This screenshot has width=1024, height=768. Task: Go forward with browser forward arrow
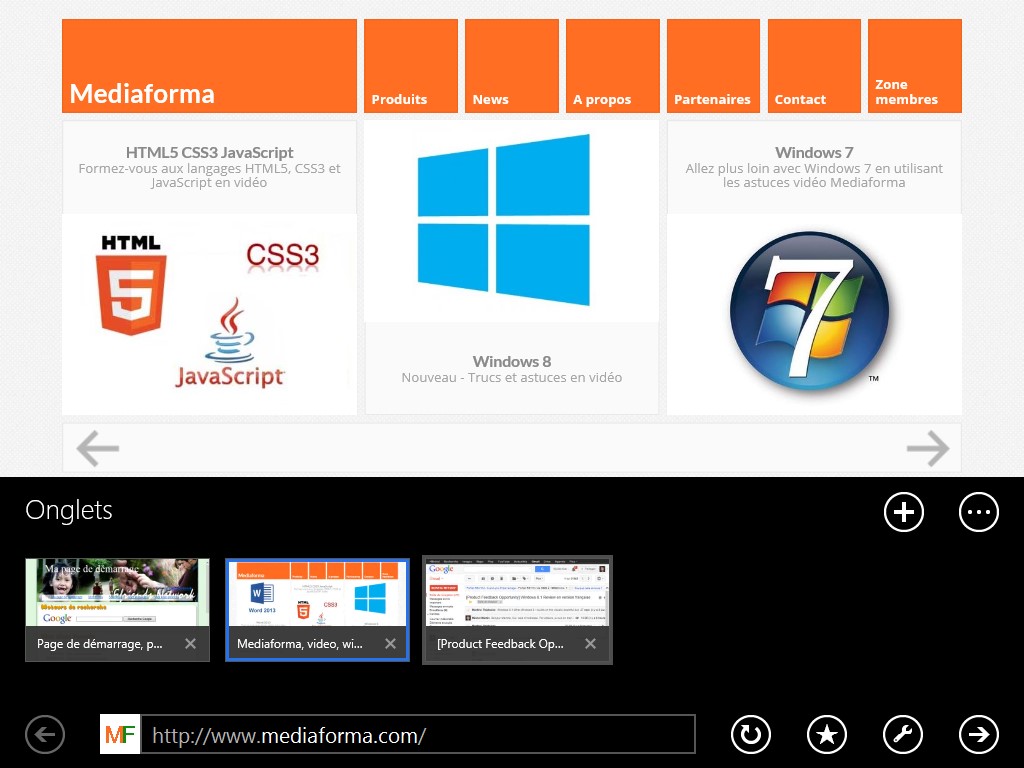point(978,735)
